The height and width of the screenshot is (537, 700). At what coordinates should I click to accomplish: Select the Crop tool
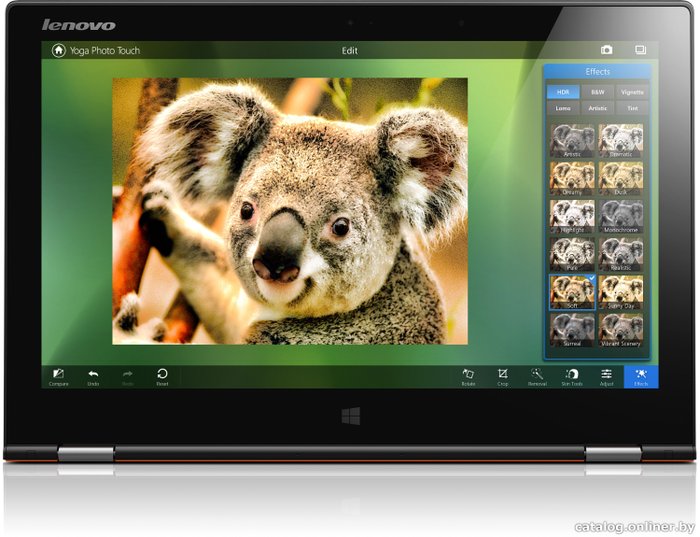click(503, 375)
